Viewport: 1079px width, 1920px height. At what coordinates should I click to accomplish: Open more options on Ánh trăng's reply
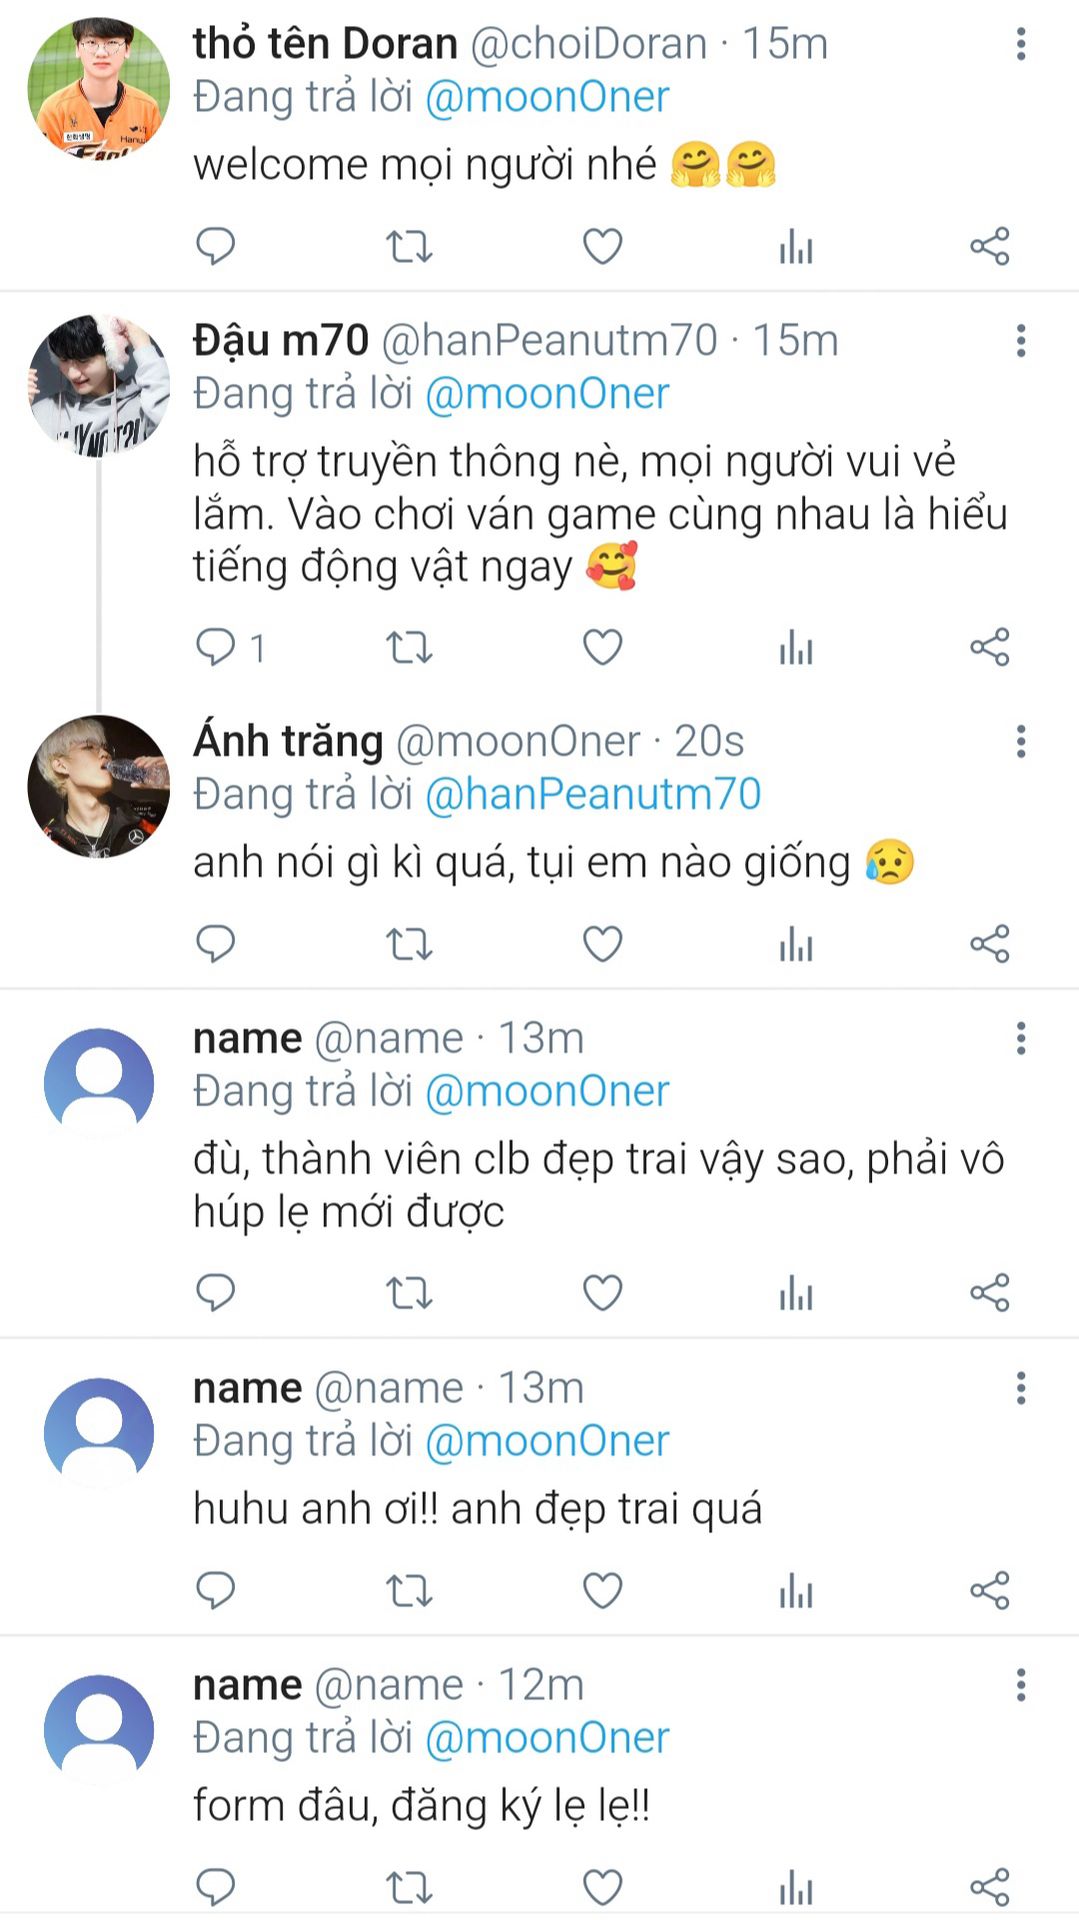coord(1020,741)
